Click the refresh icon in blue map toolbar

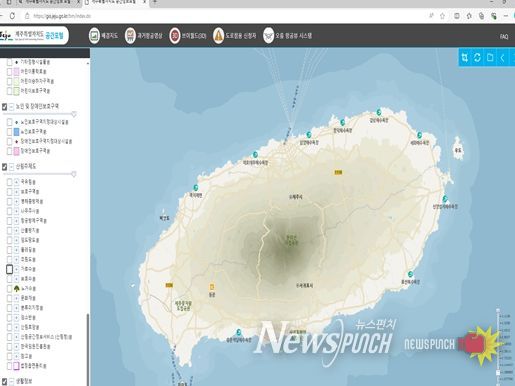click(x=477, y=58)
